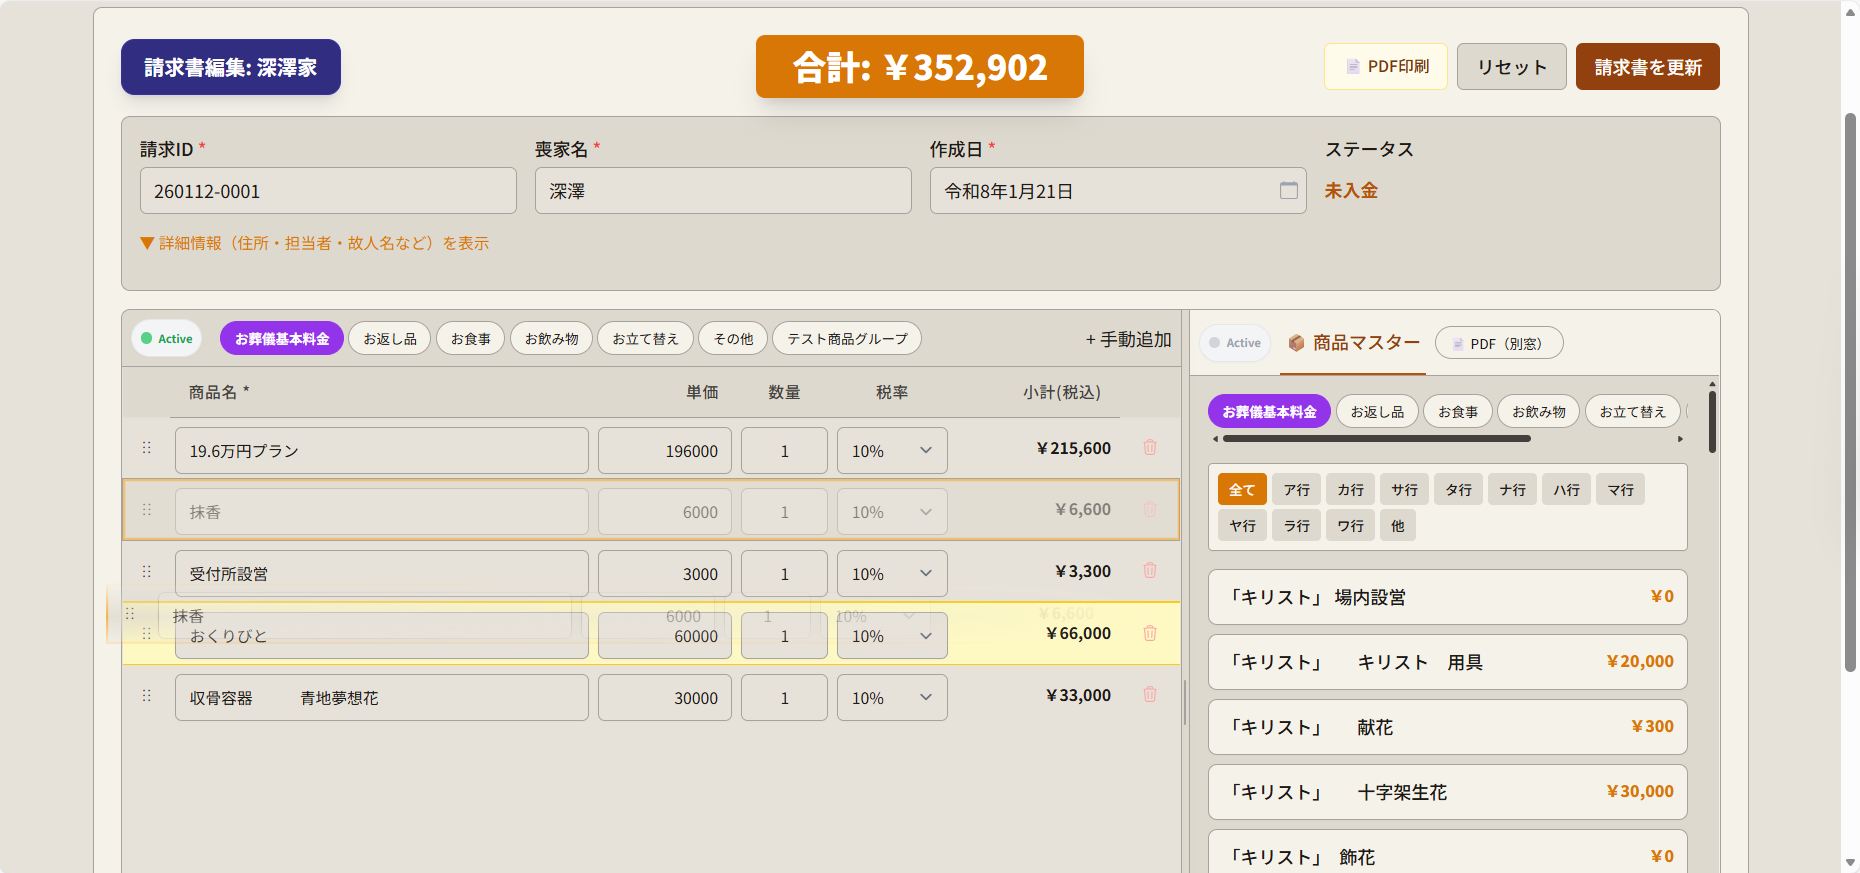
Task: Toggle the Active switch beside 商品マスター
Action: [x=1234, y=343]
